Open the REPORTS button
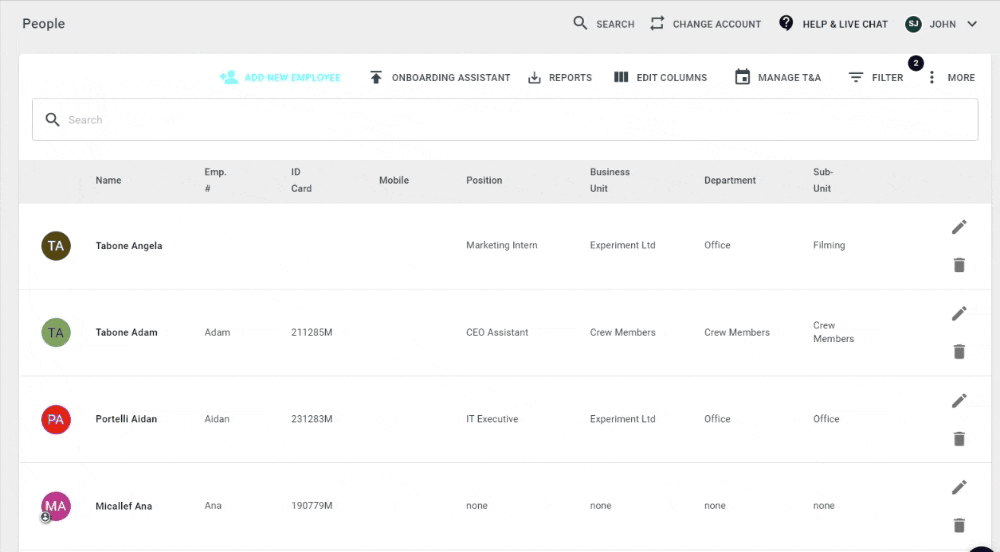The height and width of the screenshot is (552, 1000). [560, 77]
